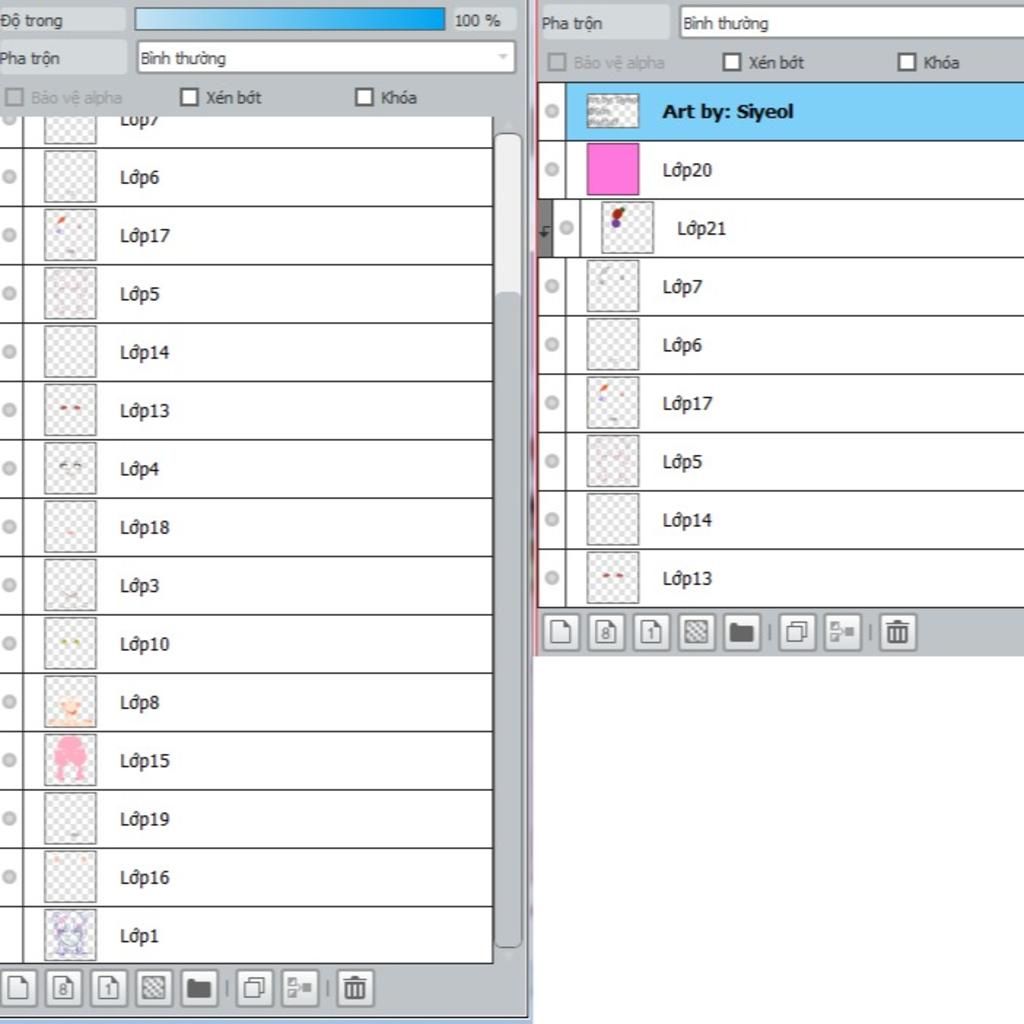This screenshot has height=1024, width=1024.
Task: Click the Lớp21 clipping arrow indicator
Action: pos(545,231)
